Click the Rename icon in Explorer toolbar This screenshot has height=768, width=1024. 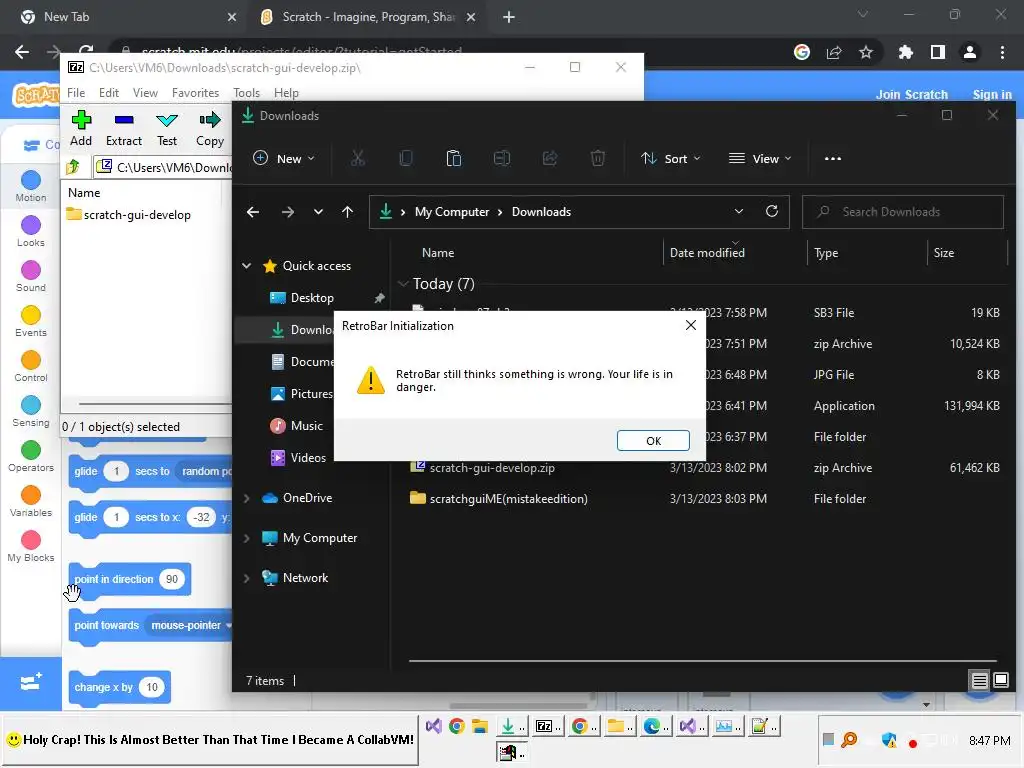(x=502, y=159)
